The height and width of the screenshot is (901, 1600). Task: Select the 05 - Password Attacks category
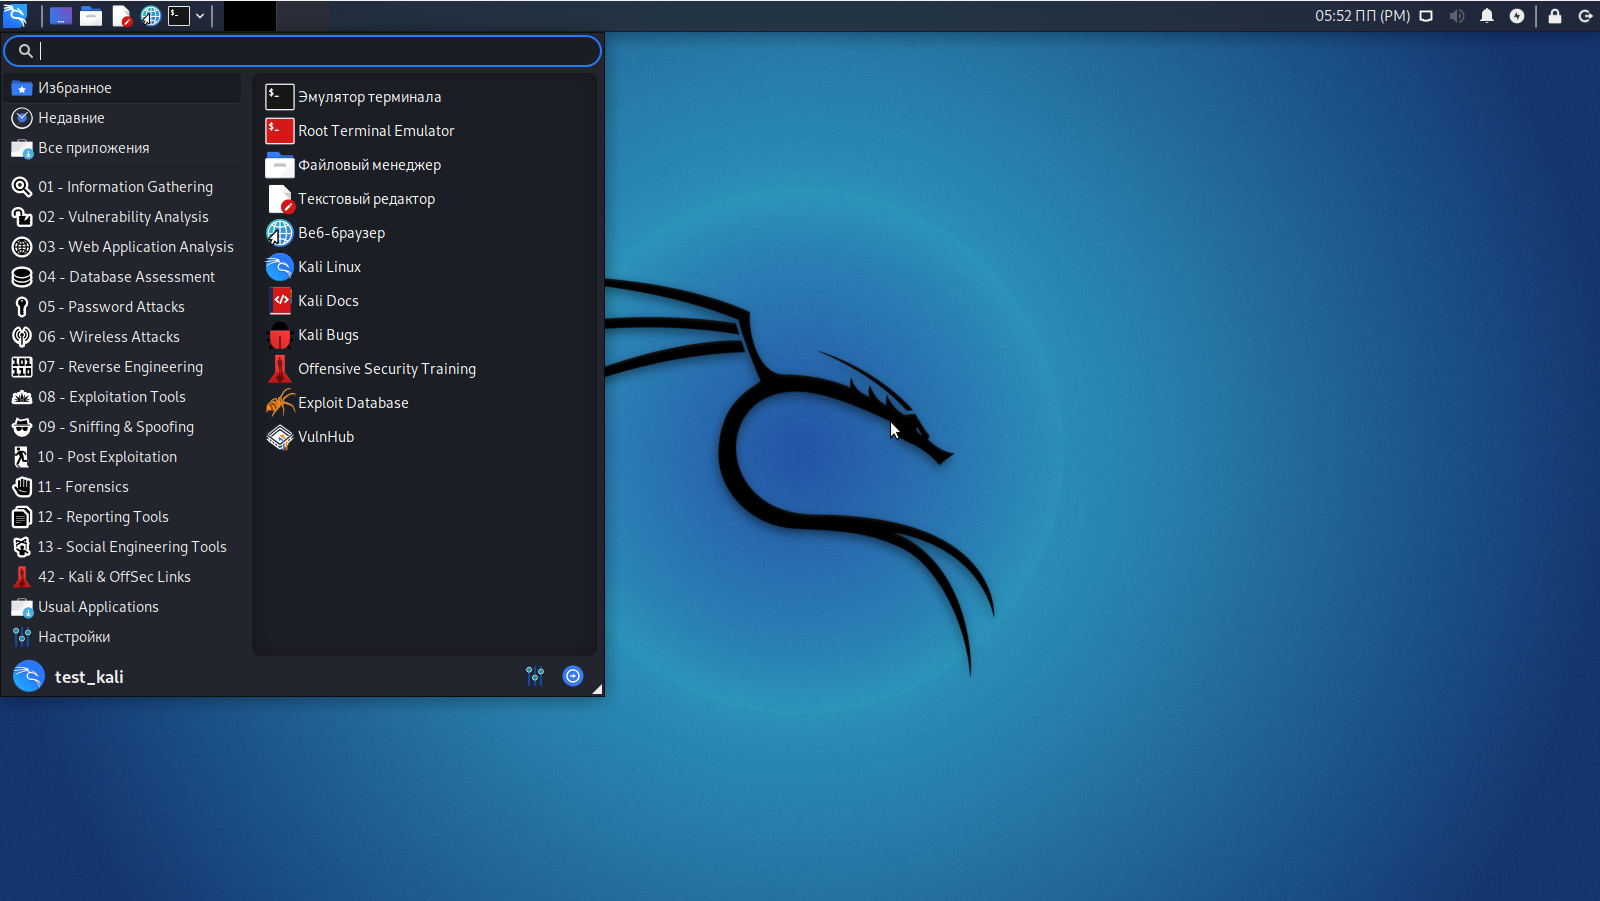(x=111, y=306)
